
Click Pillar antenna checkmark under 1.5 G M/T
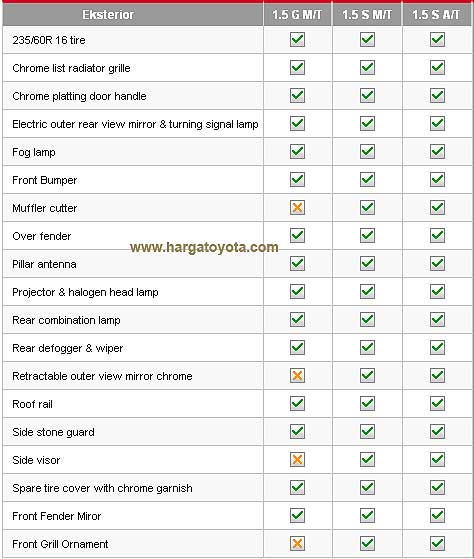click(x=297, y=263)
